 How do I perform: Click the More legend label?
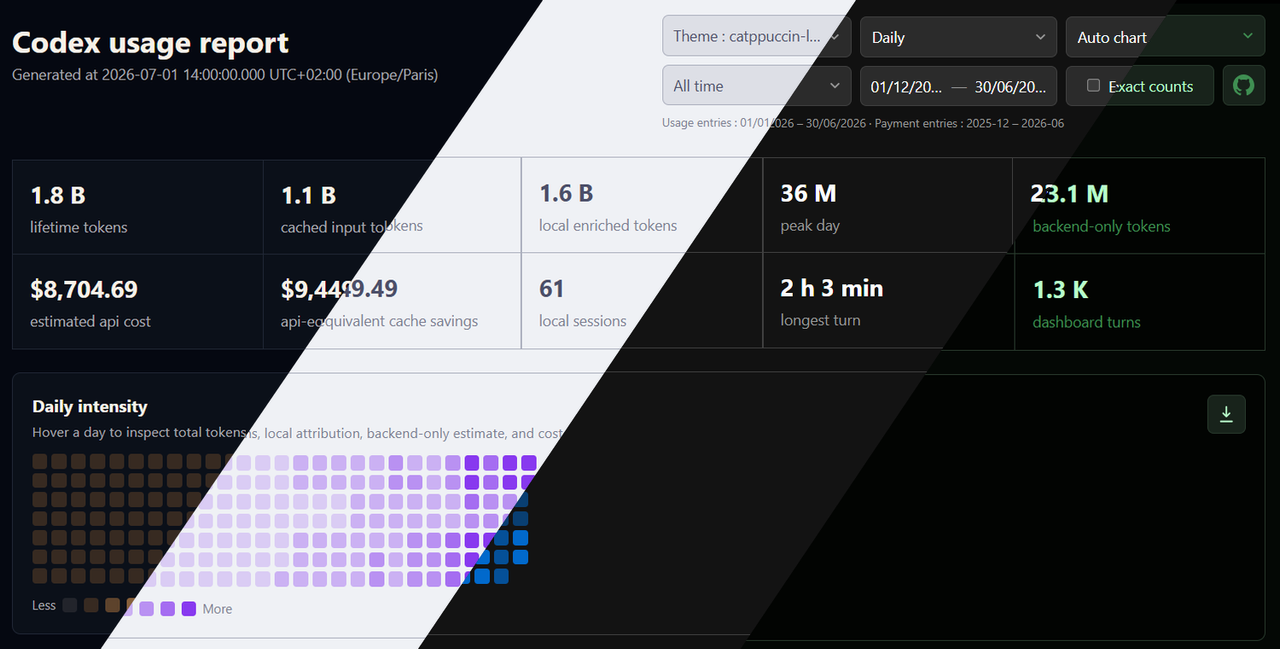click(217, 608)
